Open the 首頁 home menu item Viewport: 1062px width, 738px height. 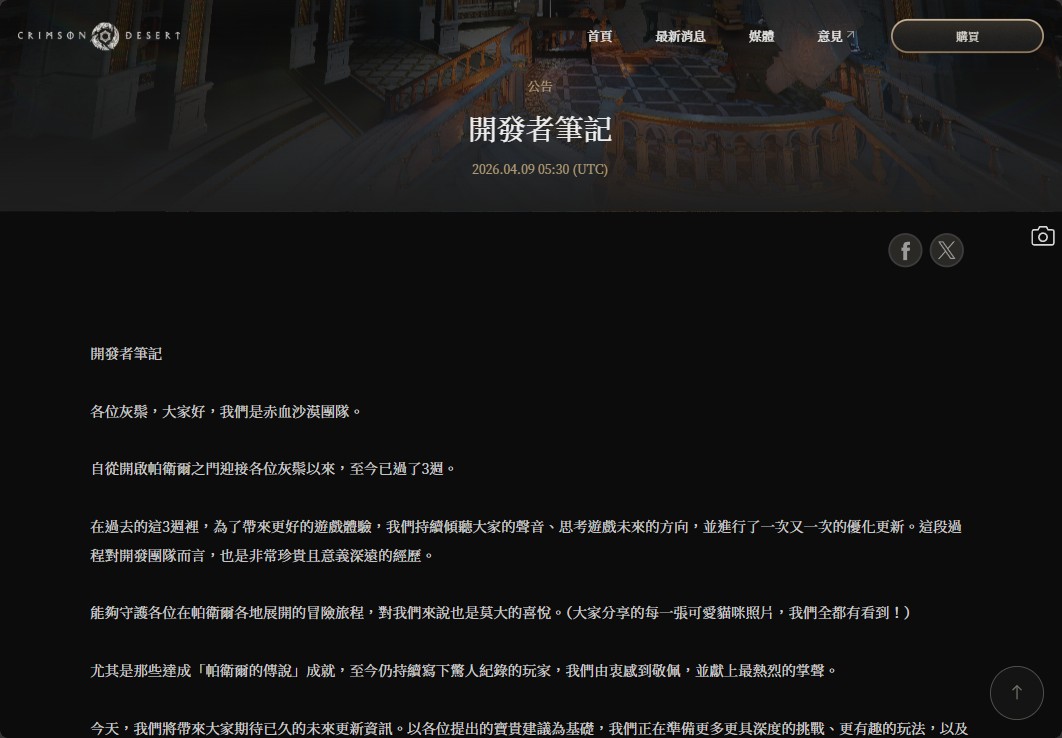tap(599, 36)
